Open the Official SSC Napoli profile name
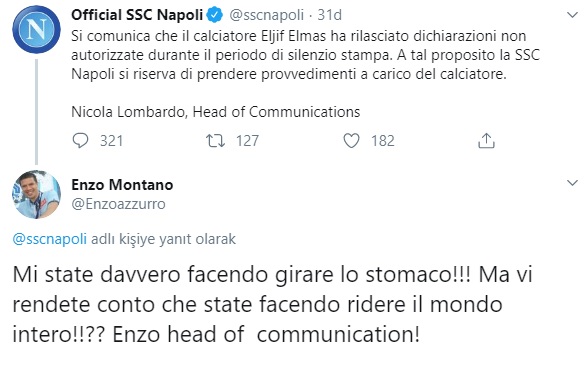The height and width of the screenshot is (366, 587). pyautogui.click(x=137, y=15)
